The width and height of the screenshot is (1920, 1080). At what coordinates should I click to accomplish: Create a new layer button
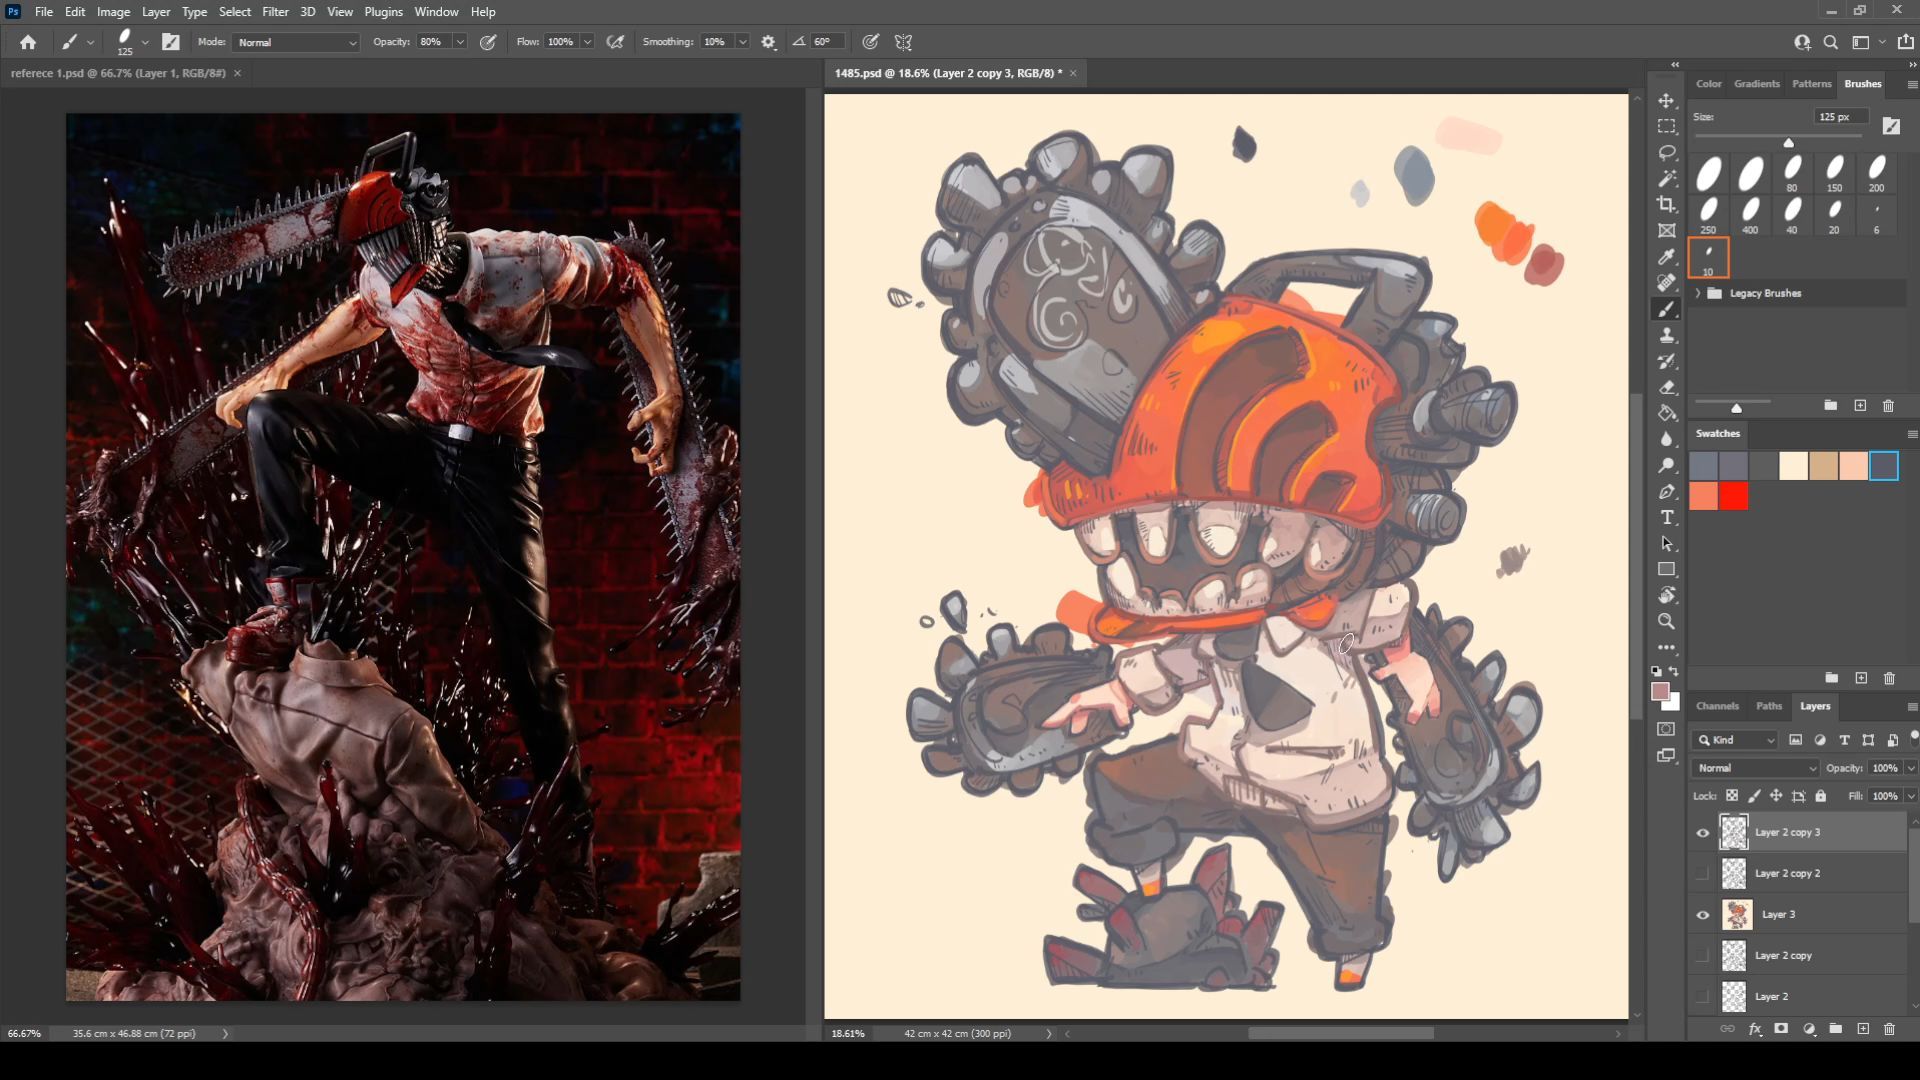1863,1028
